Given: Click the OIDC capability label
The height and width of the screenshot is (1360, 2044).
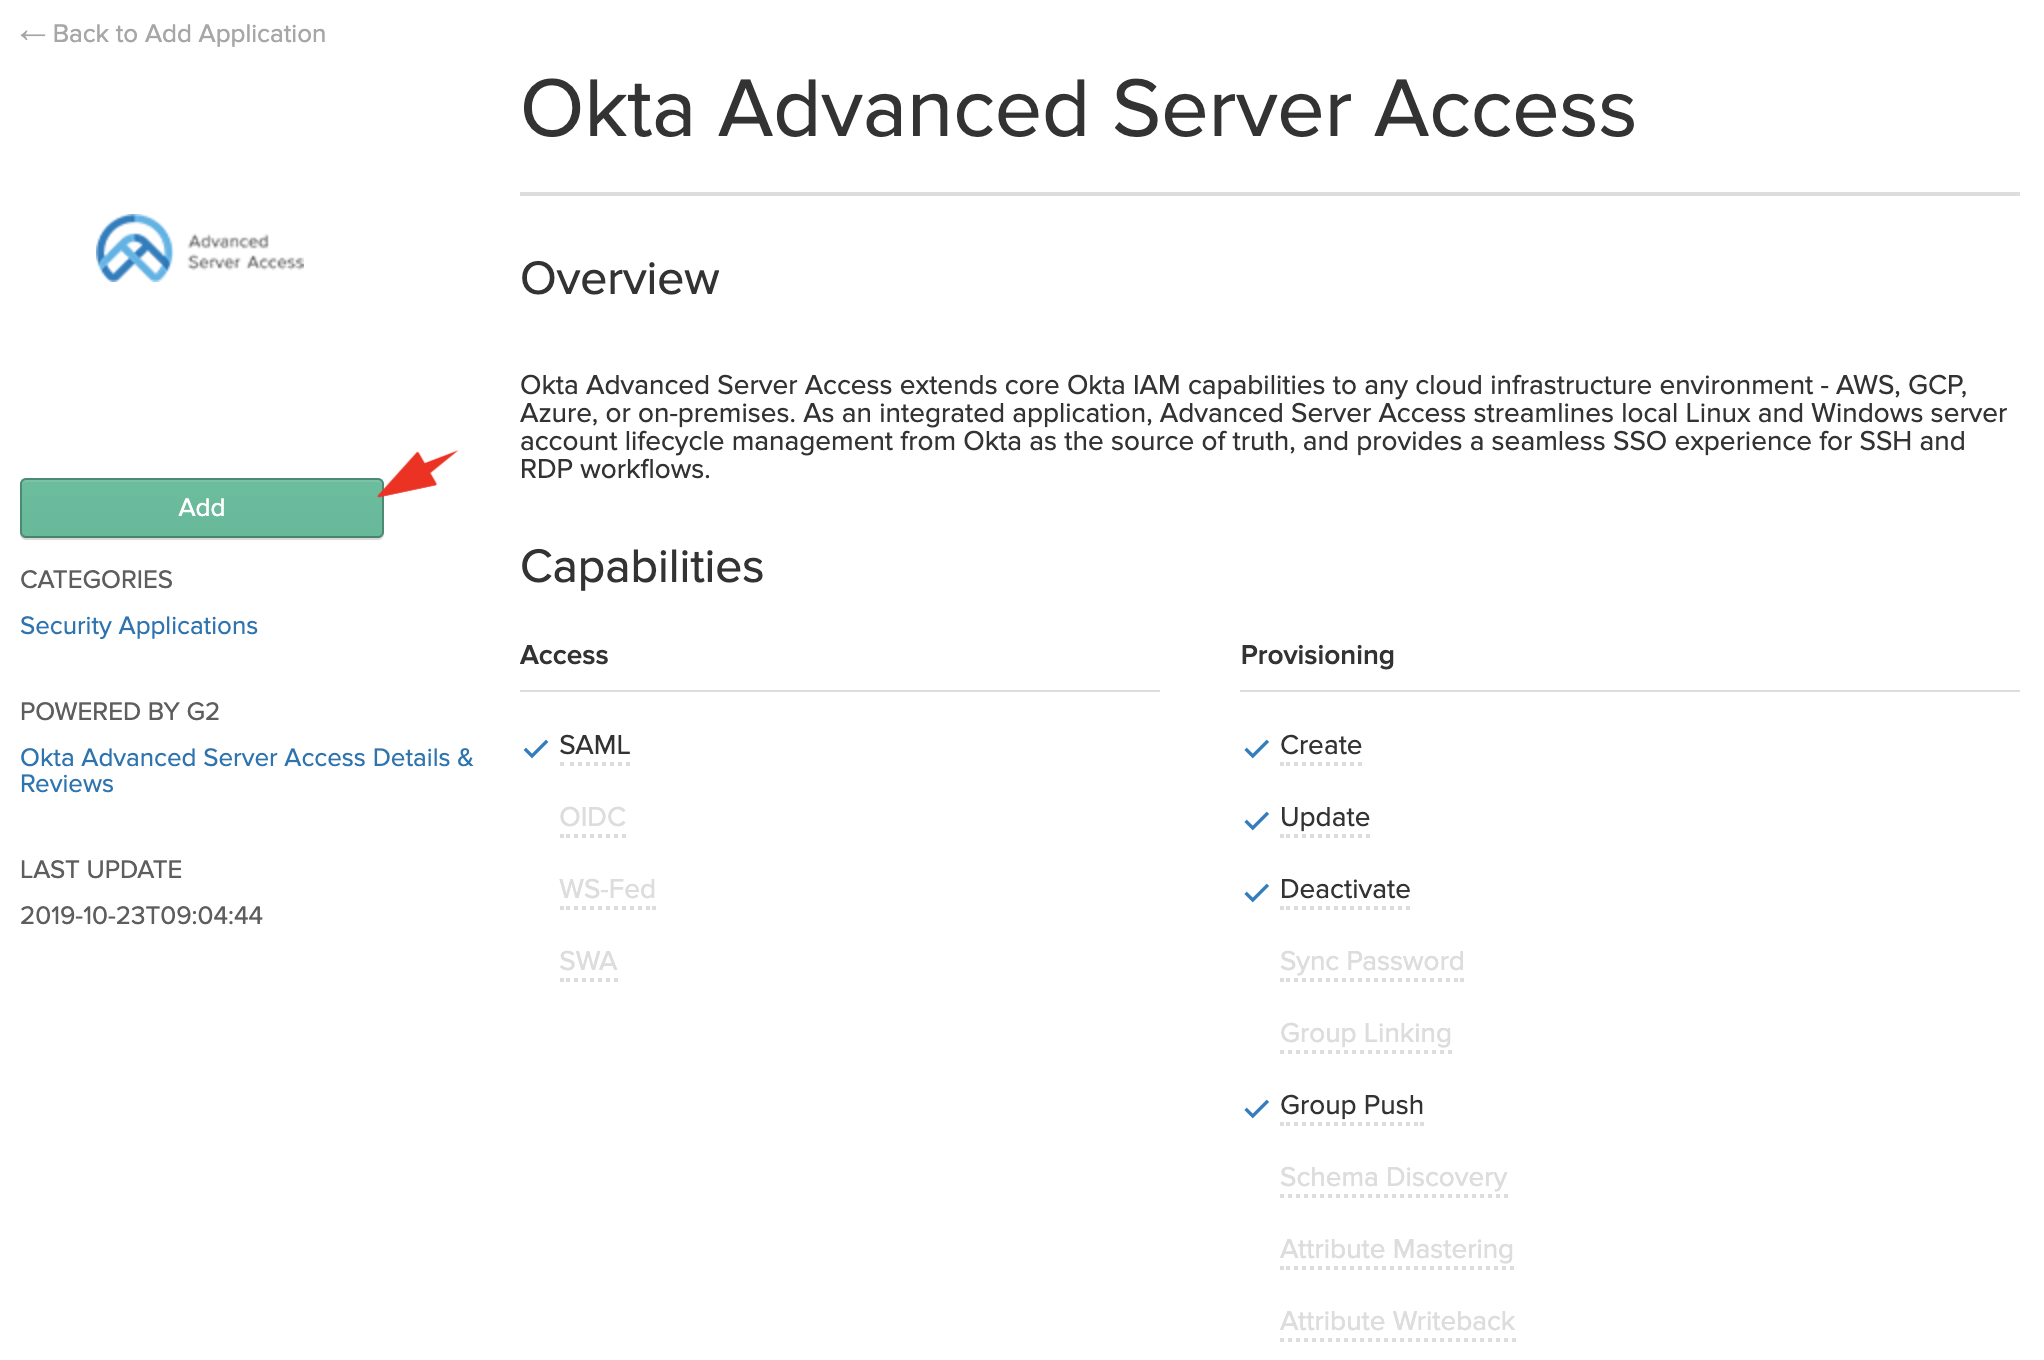Looking at the screenshot, I should click(x=592, y=818).
